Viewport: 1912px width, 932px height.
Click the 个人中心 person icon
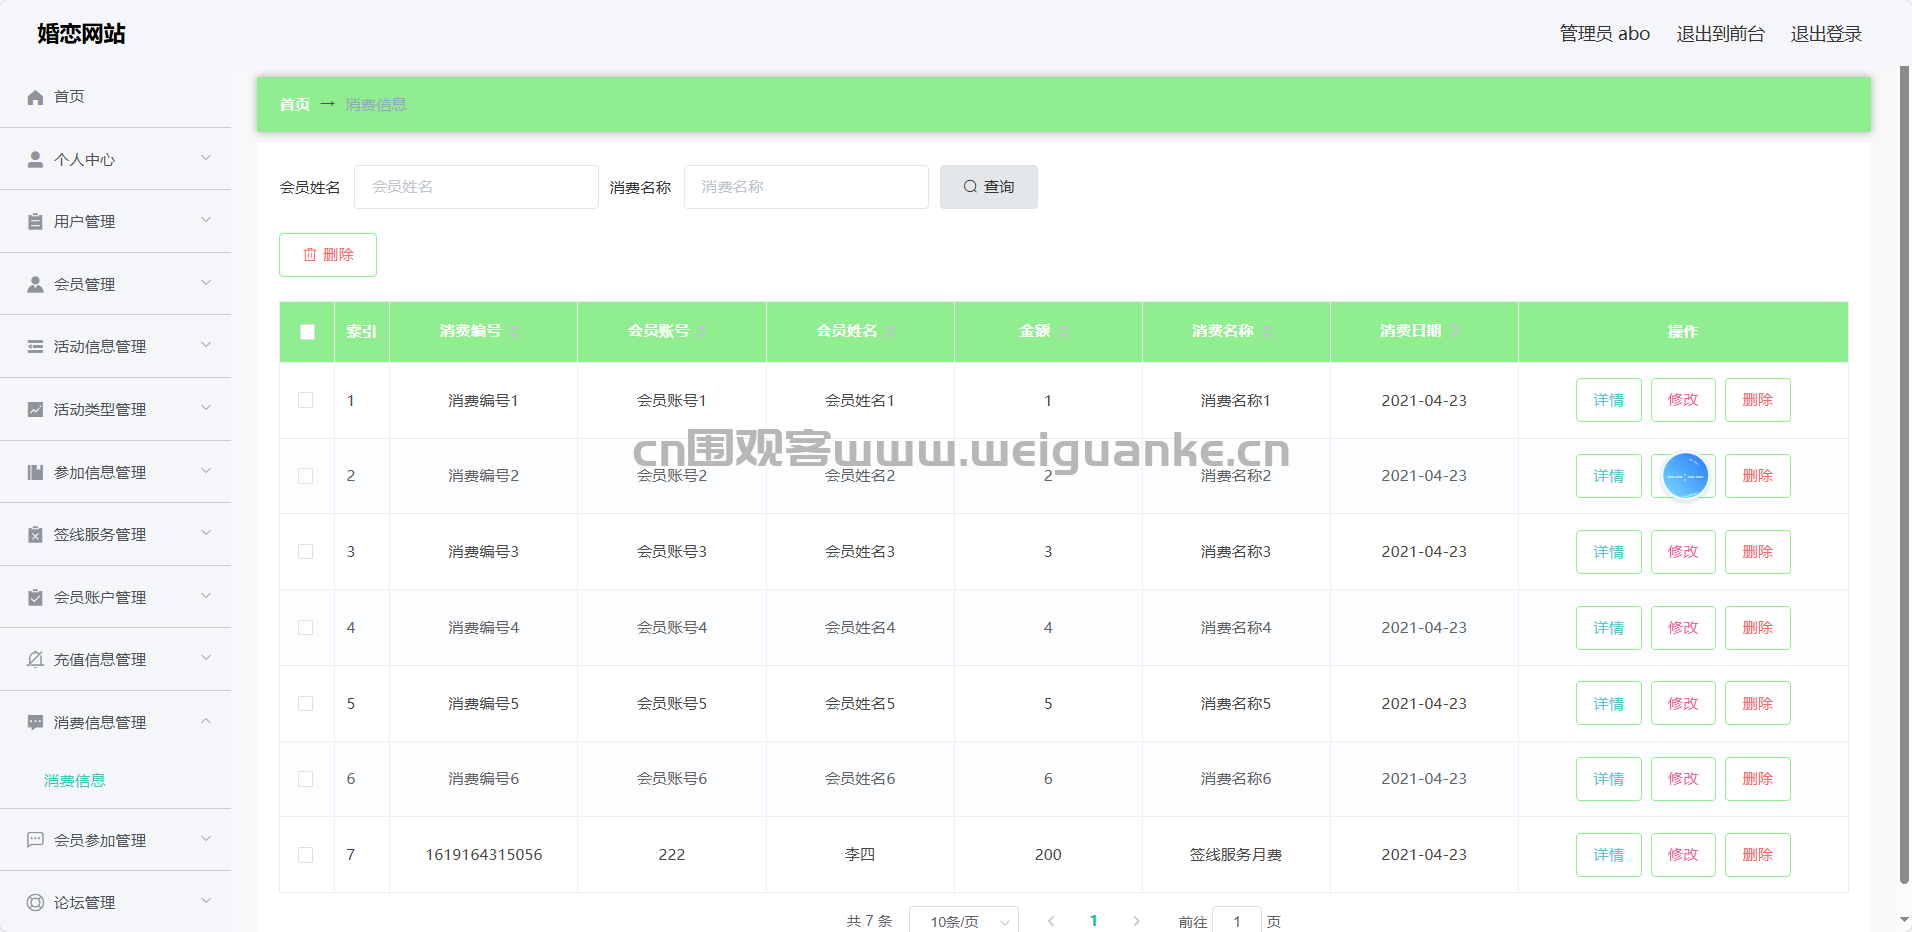pos(35,159)
